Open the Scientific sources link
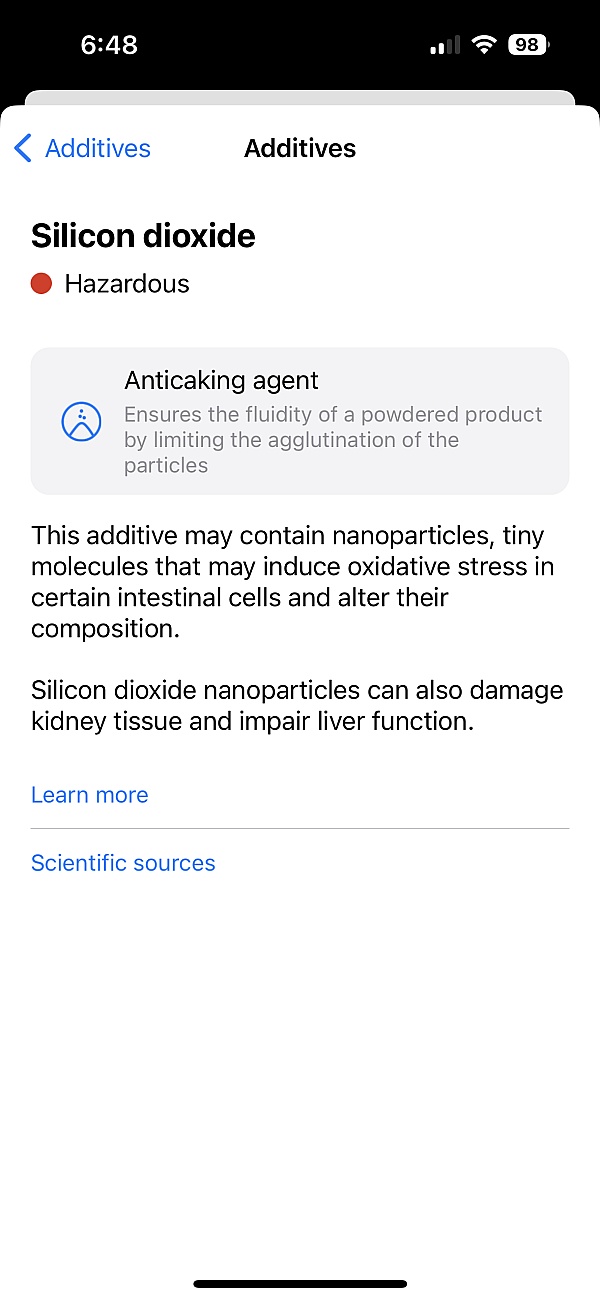The image size is (600, 1300). (x=123, y=863)
